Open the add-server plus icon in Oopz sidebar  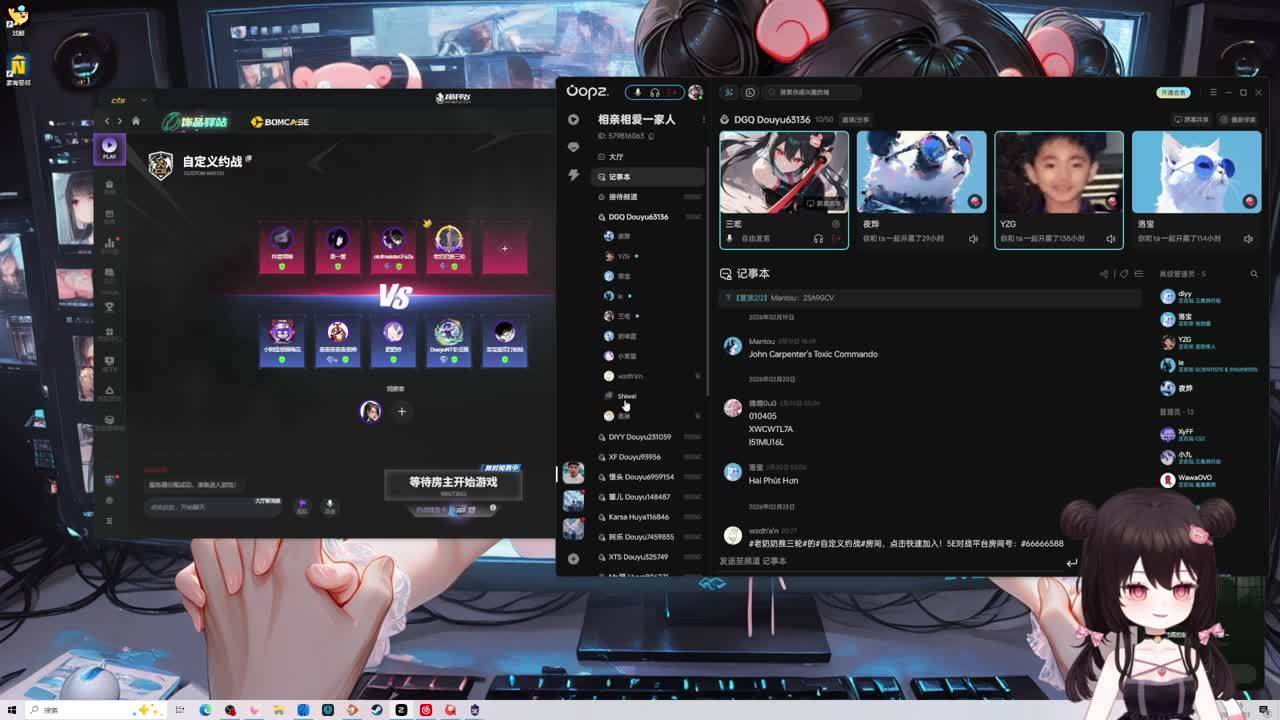click(x=573, y=558)
